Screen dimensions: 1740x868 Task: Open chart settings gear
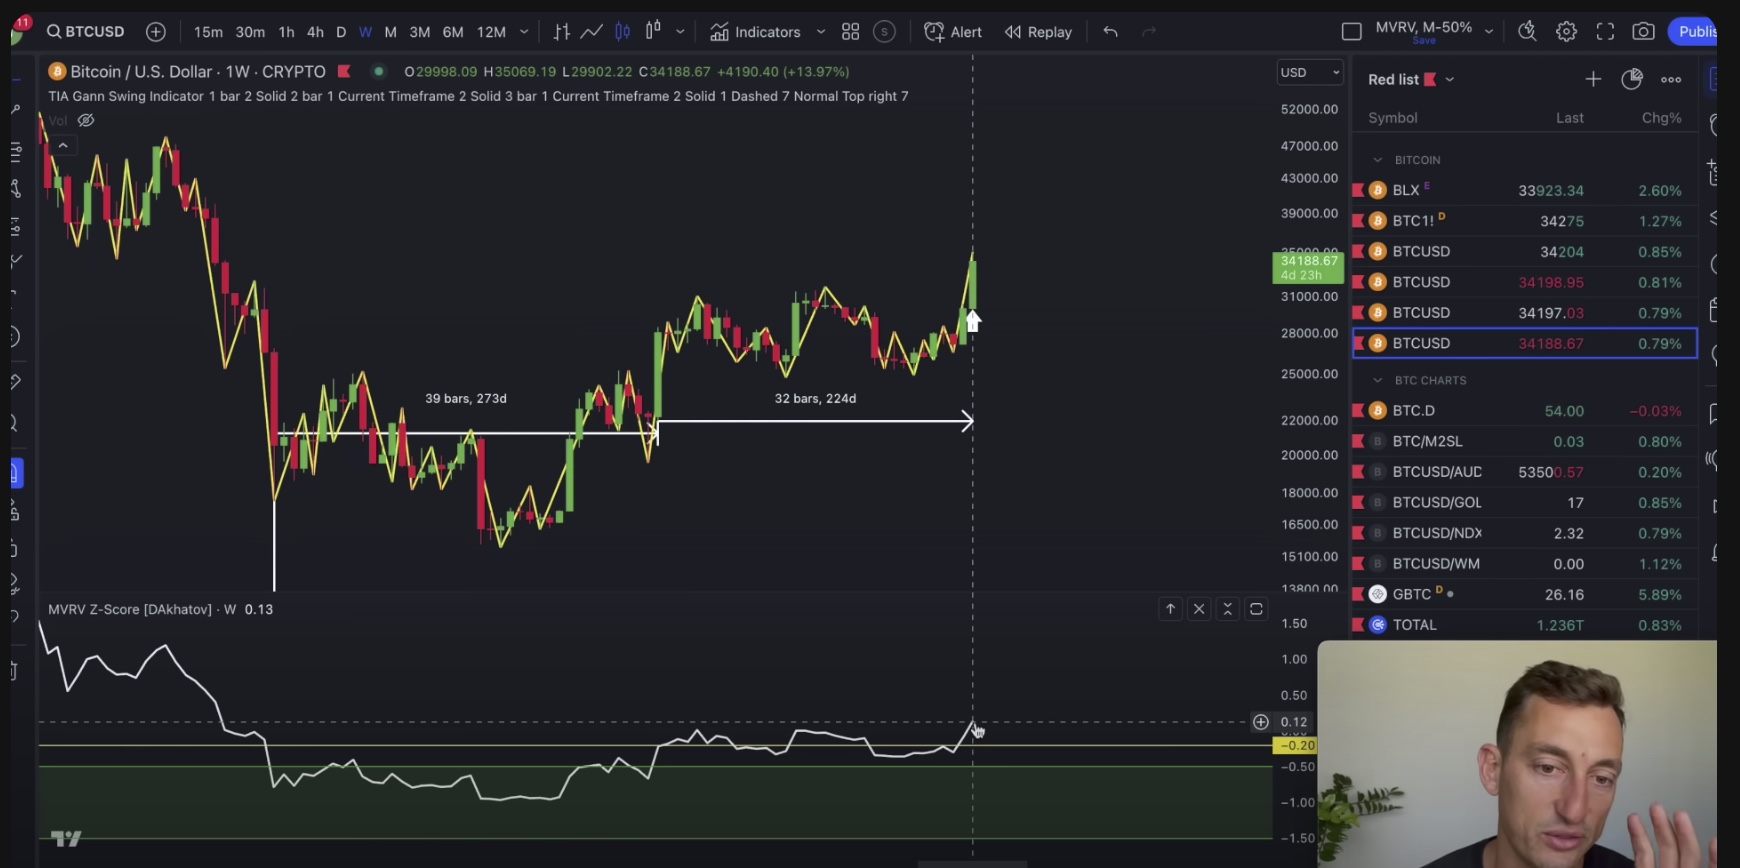[x=1566, y=32]
